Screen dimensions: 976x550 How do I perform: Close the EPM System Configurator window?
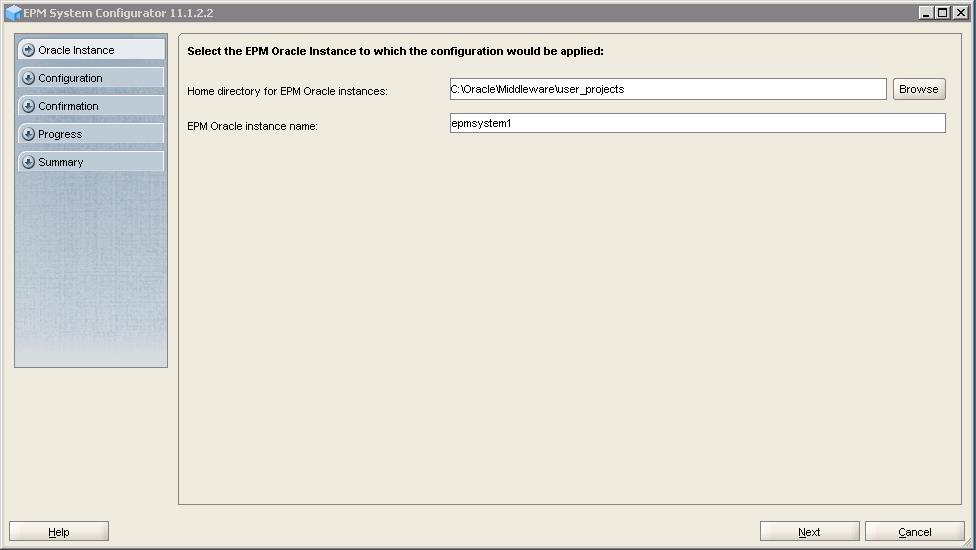961,13
